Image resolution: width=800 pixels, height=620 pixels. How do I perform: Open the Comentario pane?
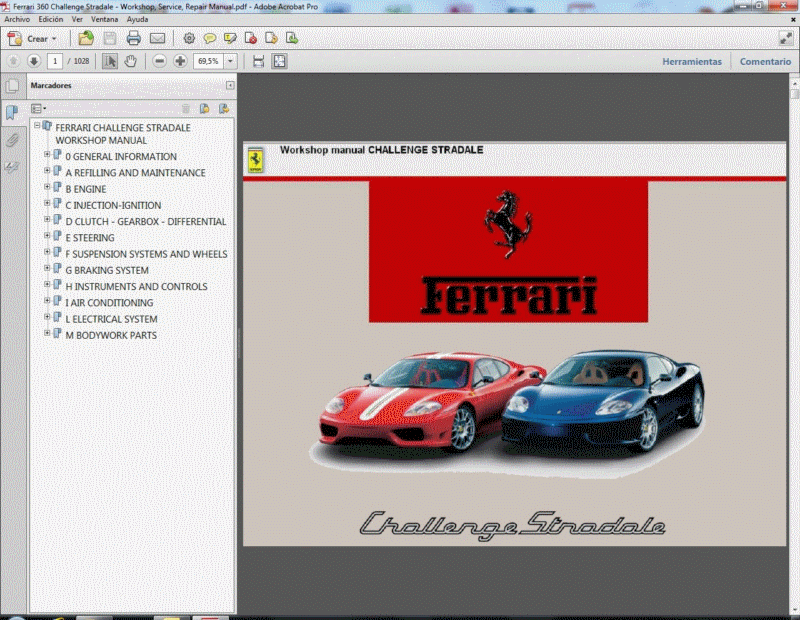765,61
